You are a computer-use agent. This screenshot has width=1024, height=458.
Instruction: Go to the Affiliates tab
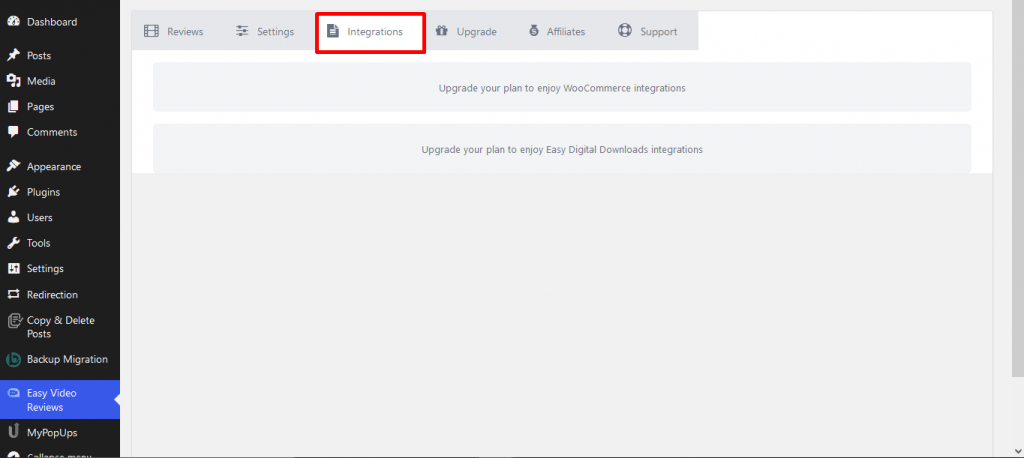tap(557, 31)
